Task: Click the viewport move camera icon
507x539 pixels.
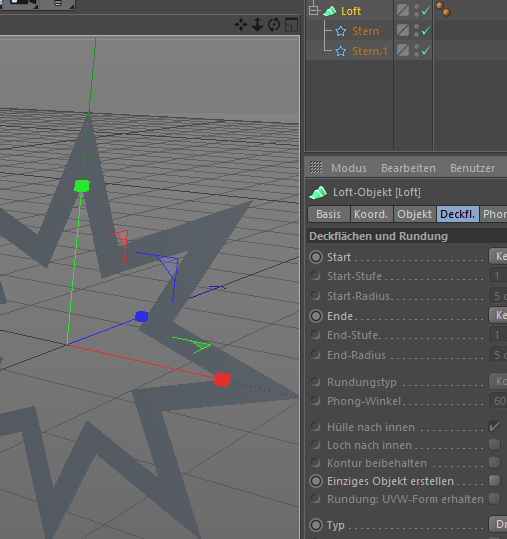Action: click(x=241, y=25)
